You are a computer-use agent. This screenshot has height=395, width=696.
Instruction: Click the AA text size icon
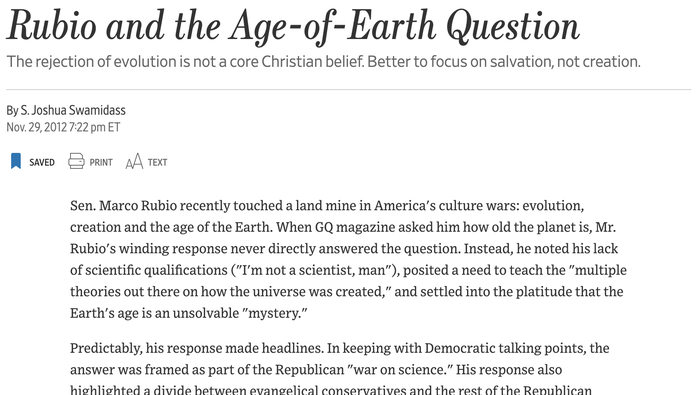coord(134,162)
